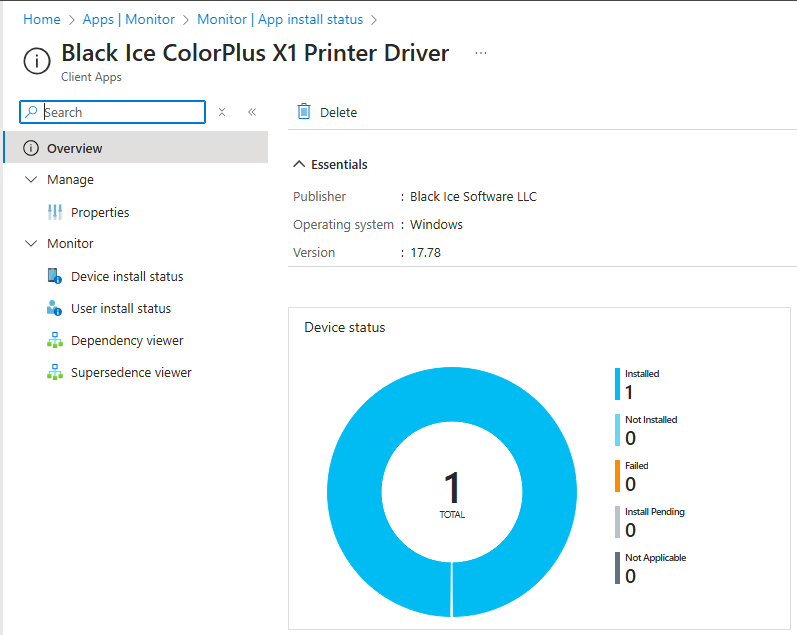Screen dimensions: 797x635
Task: Open Device install status page
Action: coord(127,277)
